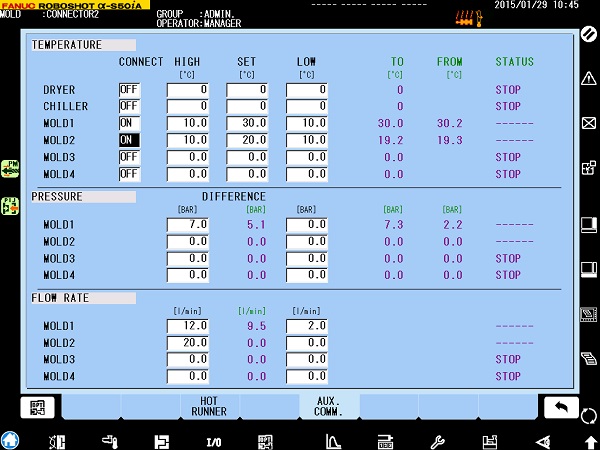Click the crossed-box icon on right sidebar
Image resolution: width=600 pixels, height=450 pixels.
tap(589, 123)
